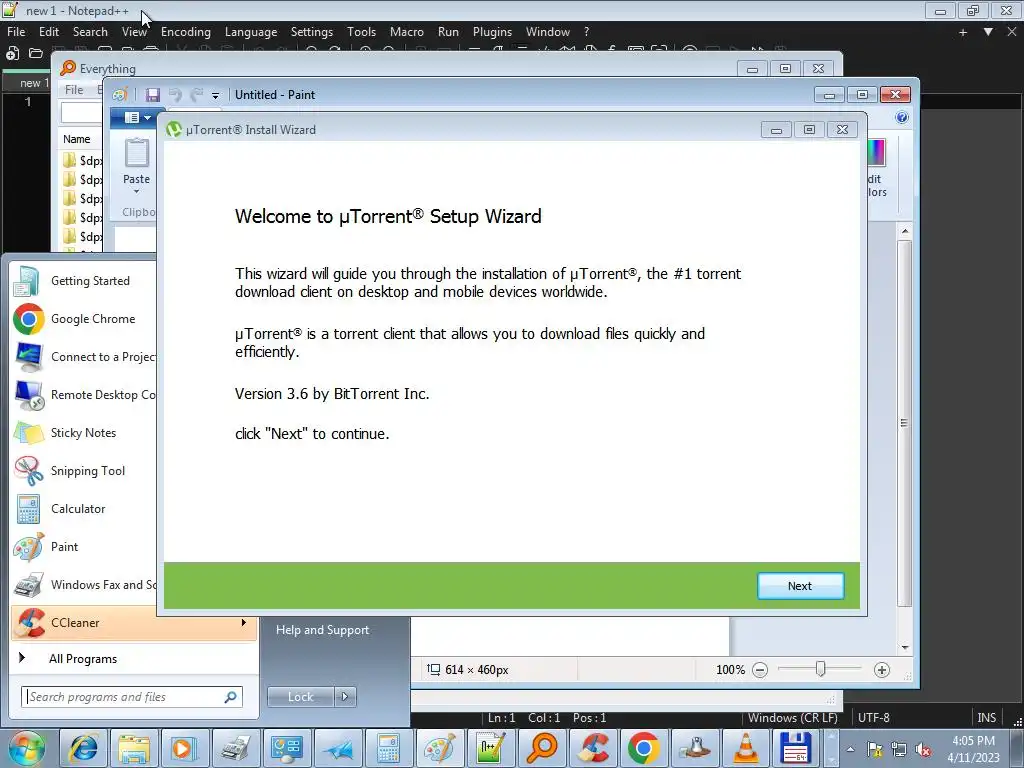Open Notepad++ File menu
Viewport: 1024px width, 768px height.
pos(16,31)
